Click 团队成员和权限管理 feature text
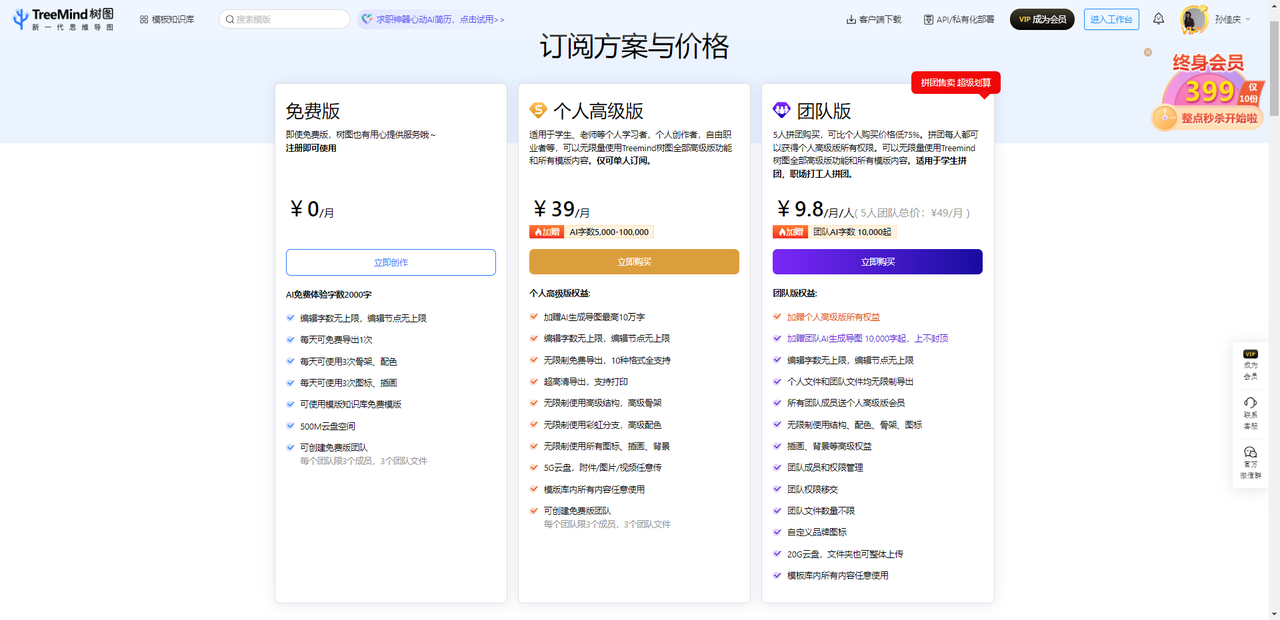1280x620 pixels. [x=825, y=467]
